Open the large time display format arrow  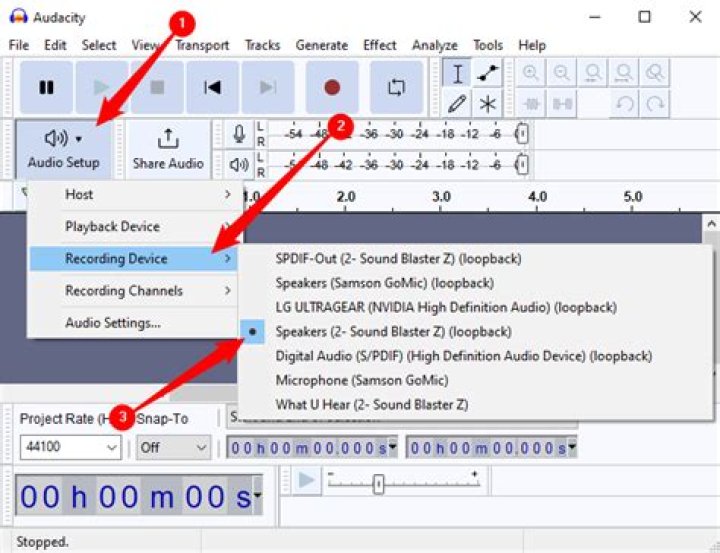point(258,496)
